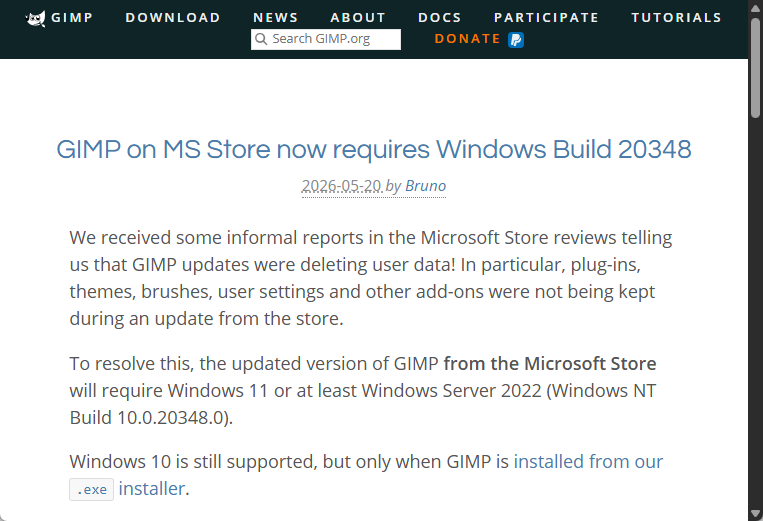Click the text 'Build 10.0.20348.0'
763x521 pixels.
pos(147,417)
